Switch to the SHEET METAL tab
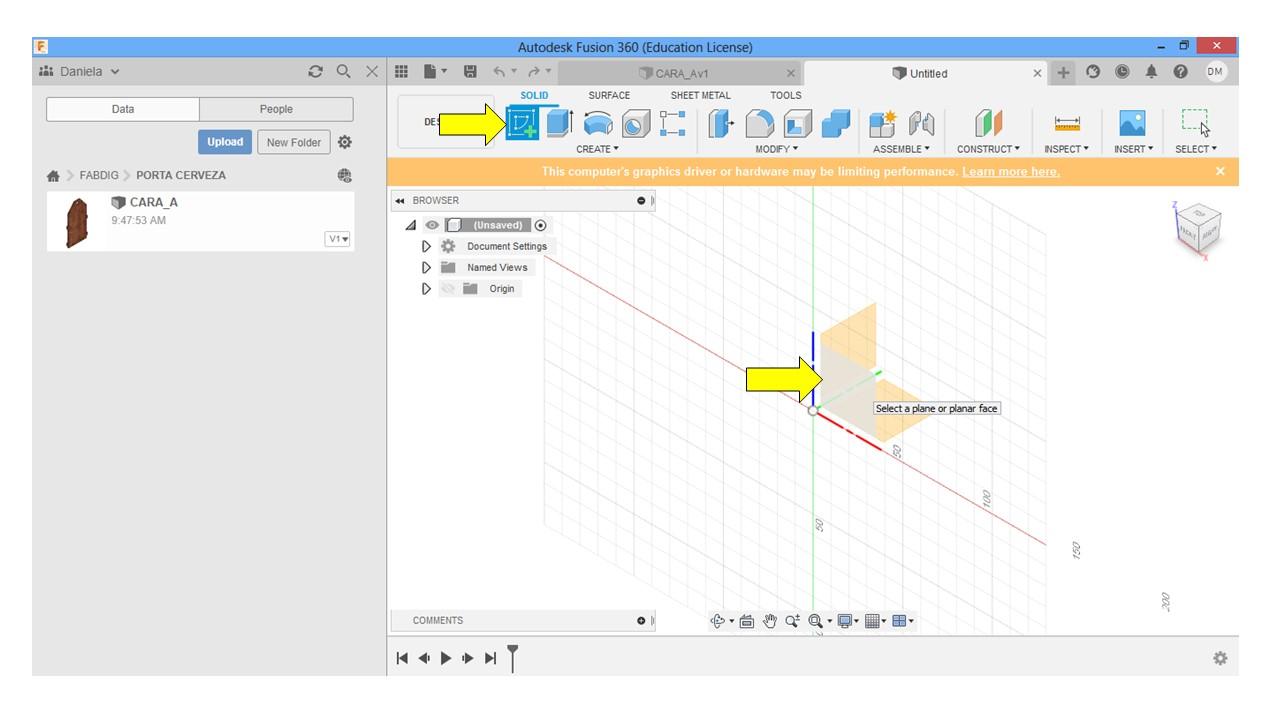 [x=700, y=96]
